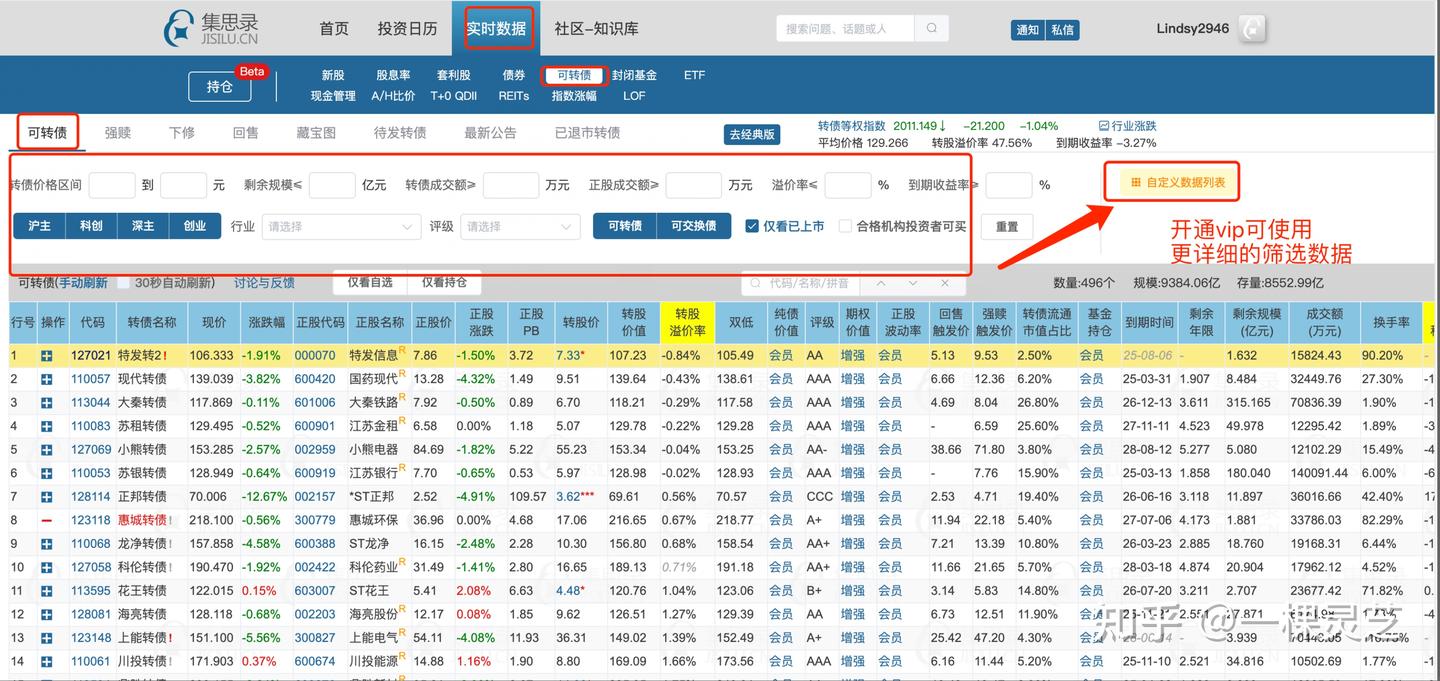Click the search magnifier button
The width and height of the screenshot is (1440, 681).
pyautogui.click(x=931, y=29)
